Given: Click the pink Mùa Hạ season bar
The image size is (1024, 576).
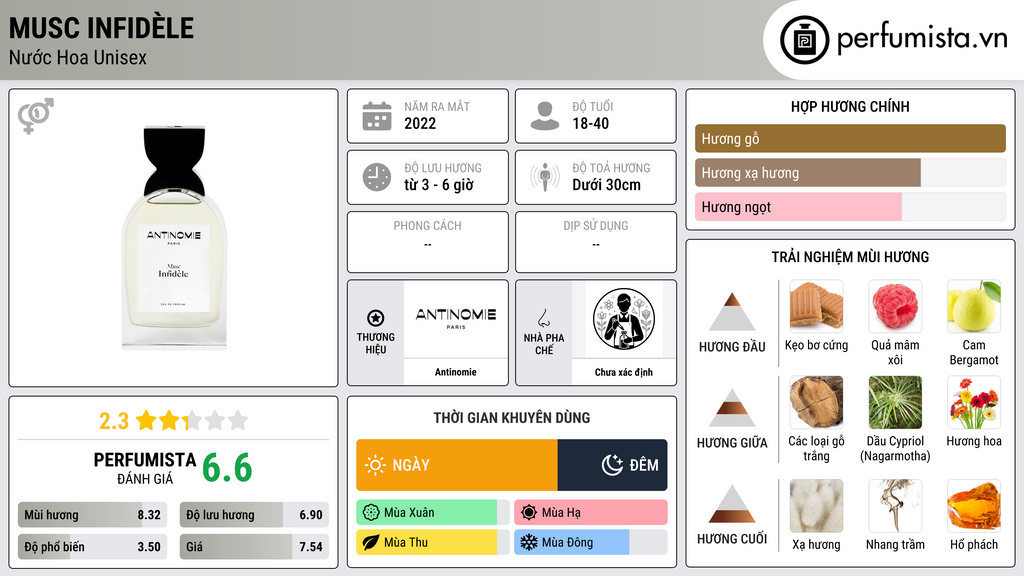Looking at the screenshot, I should point(591,513).
